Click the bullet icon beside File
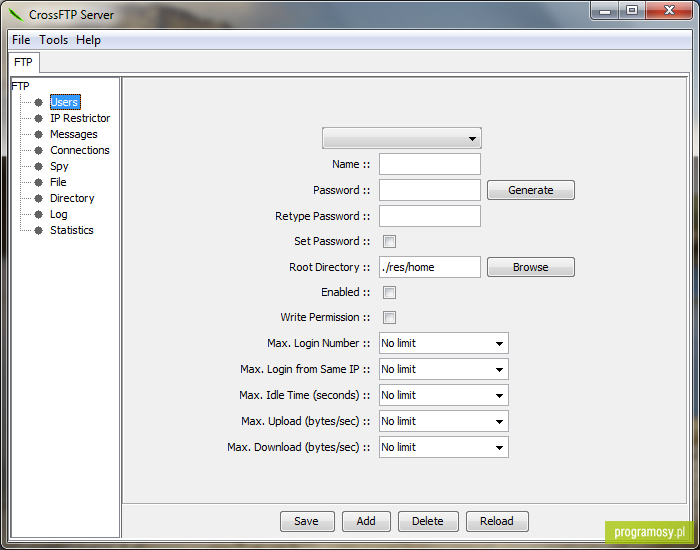The width and height of the screenshot is (700, 550). tap(39, 182)
